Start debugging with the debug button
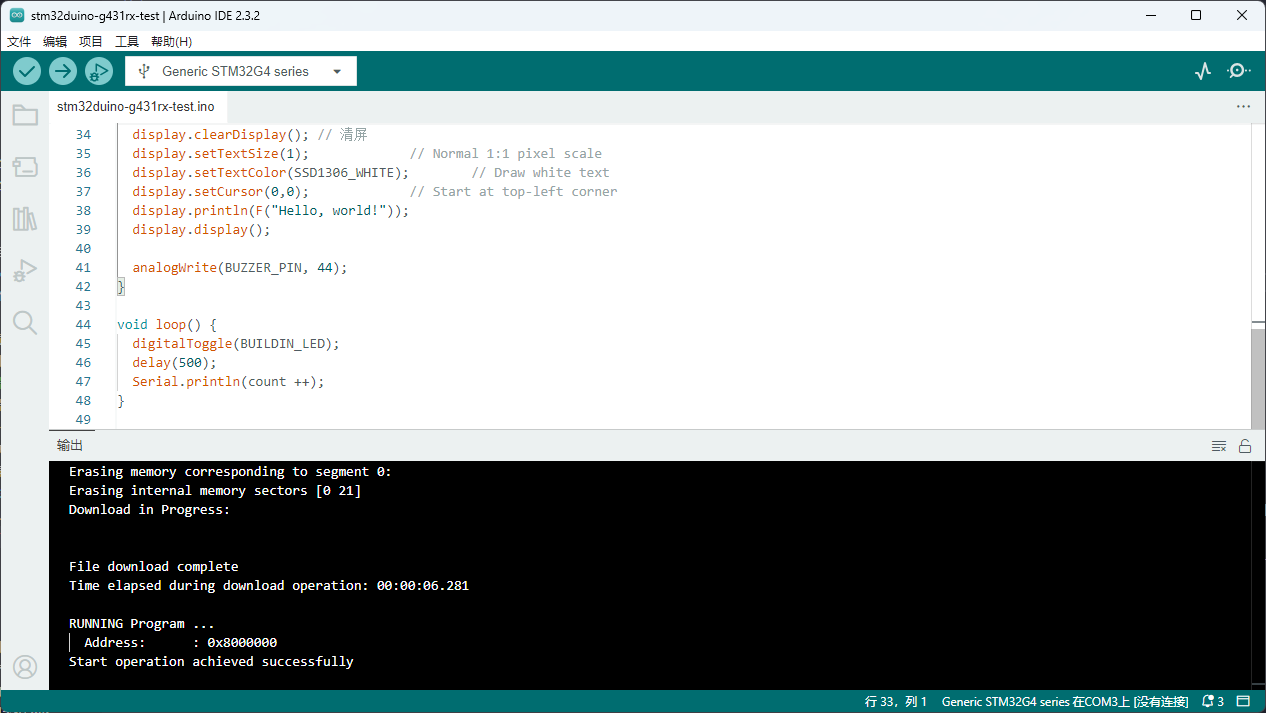The height and width of the screenshot is (713, 1266). (98, 71)
